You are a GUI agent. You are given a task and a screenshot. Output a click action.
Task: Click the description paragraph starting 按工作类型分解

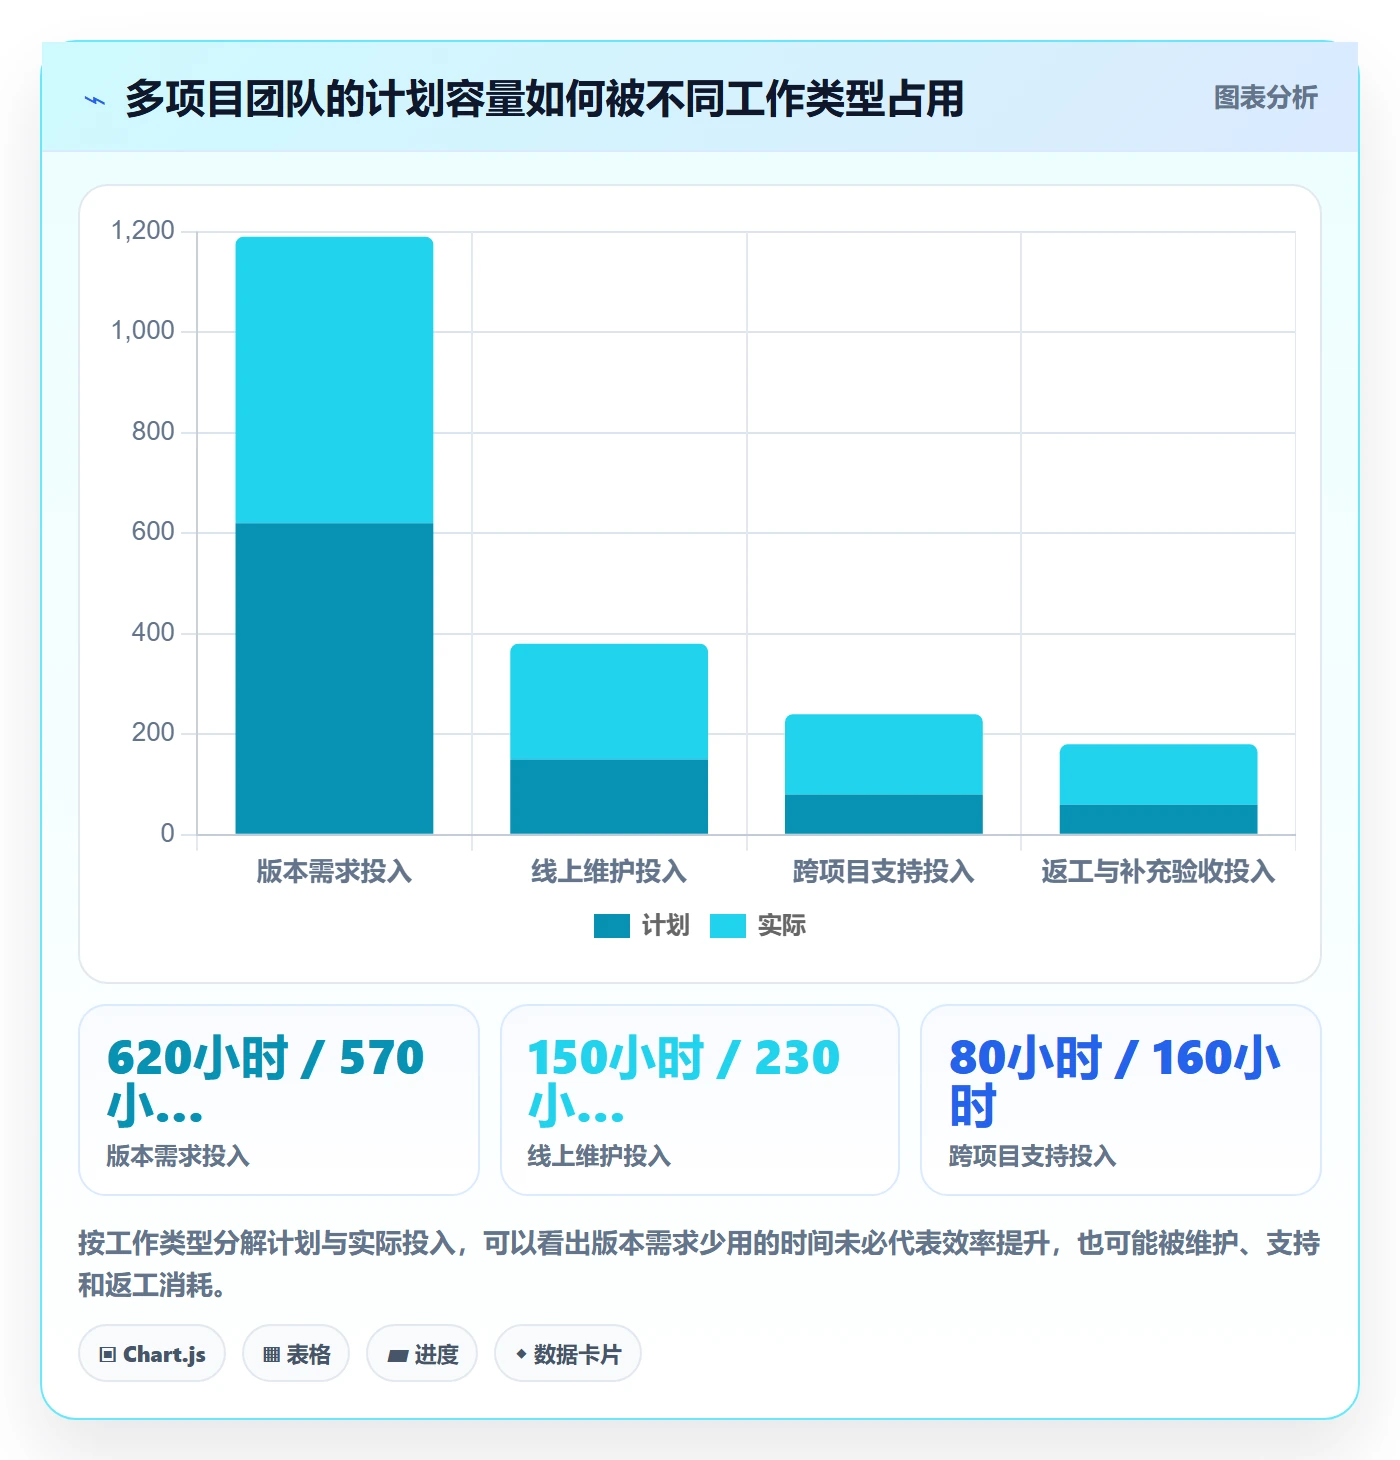[699, 1264]
